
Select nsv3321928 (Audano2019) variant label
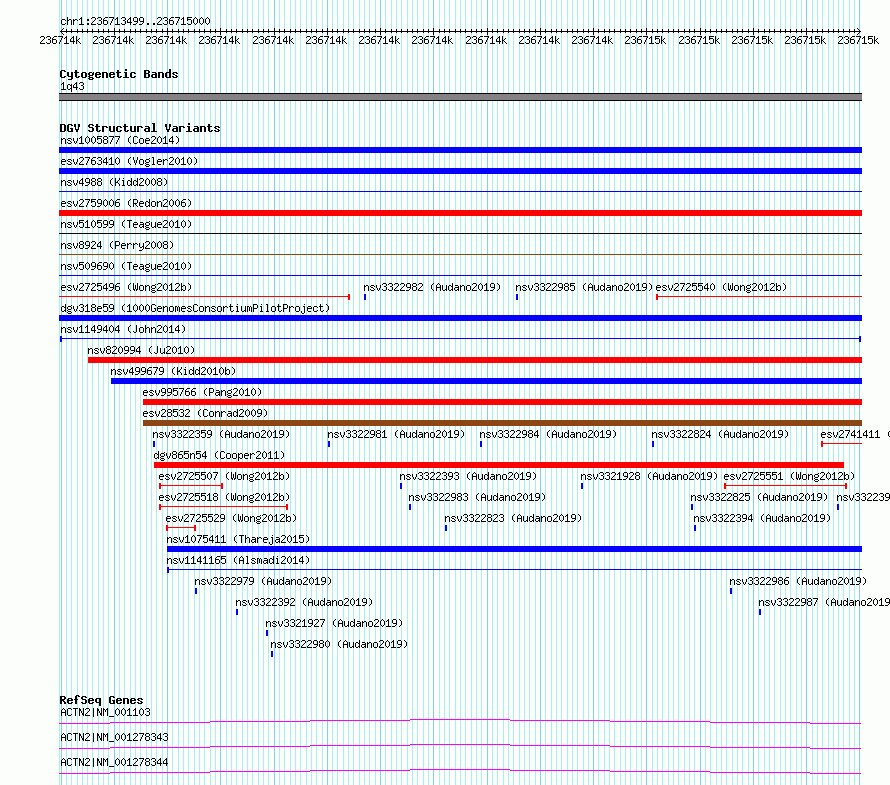(x=649, y=476)
